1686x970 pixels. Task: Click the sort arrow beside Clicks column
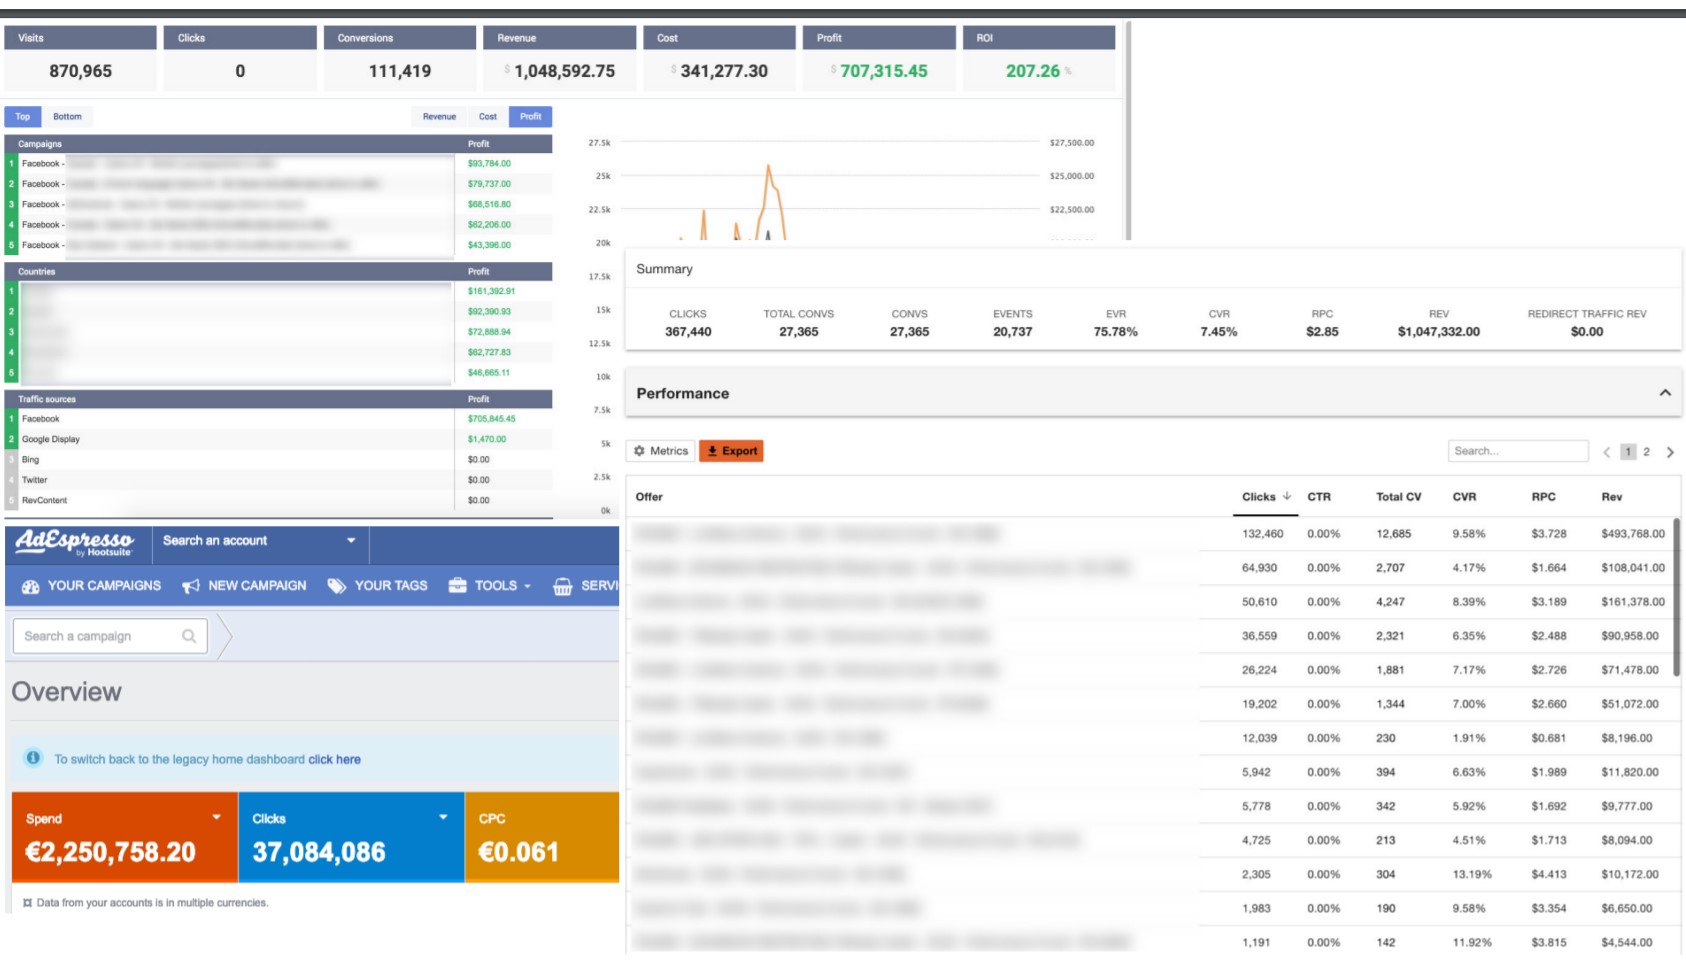pyautogui.click(x=1287, y=496)
